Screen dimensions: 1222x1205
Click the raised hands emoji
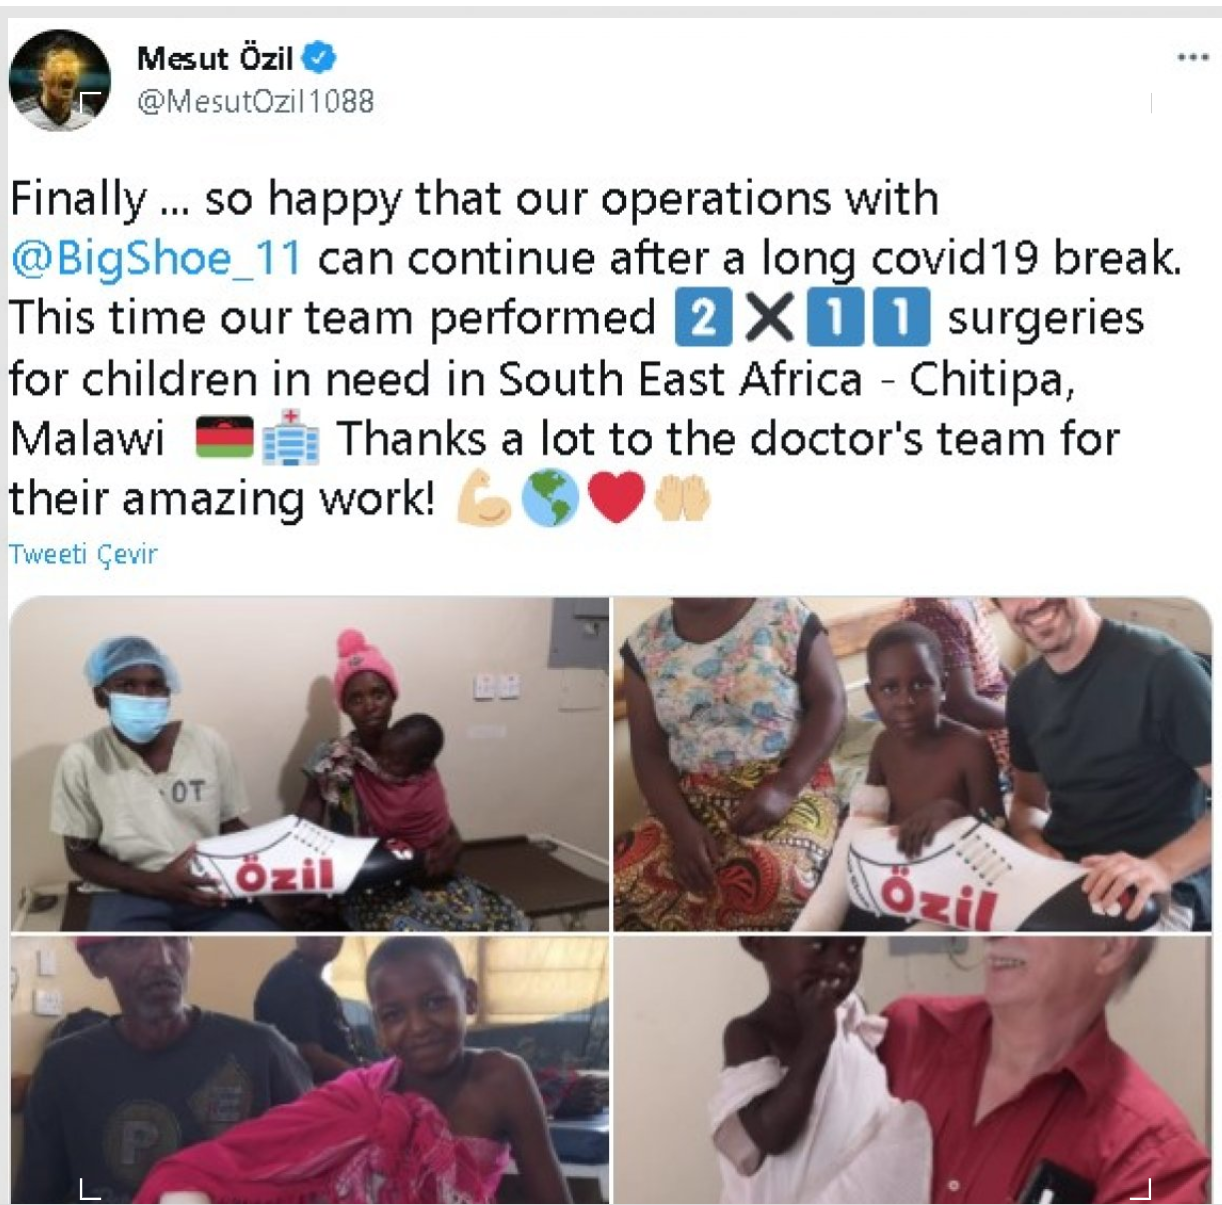682,498
